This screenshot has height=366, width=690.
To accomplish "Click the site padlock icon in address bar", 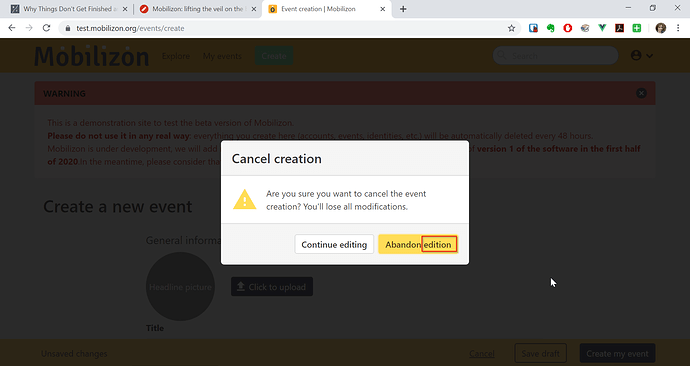I will click(67, 28).
